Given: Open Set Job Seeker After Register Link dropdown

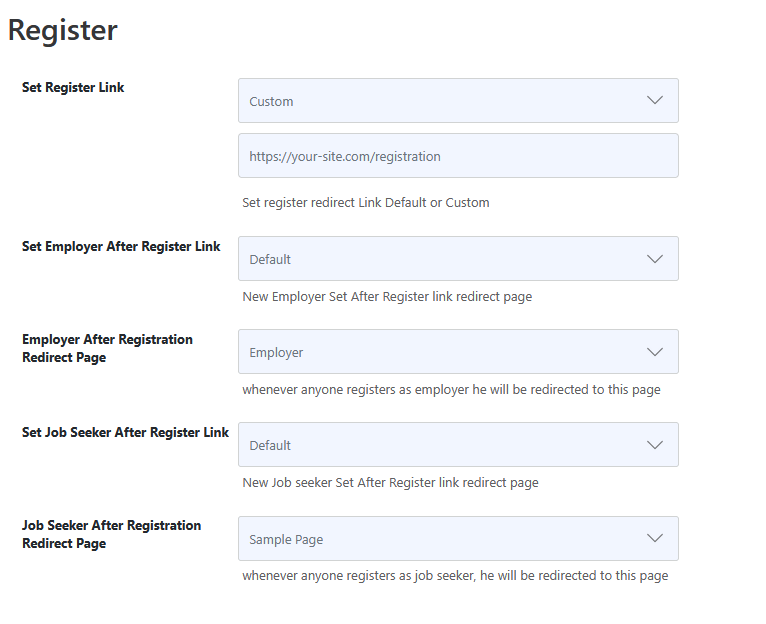Looking at the screenshot, I should (x=458, y=445).
